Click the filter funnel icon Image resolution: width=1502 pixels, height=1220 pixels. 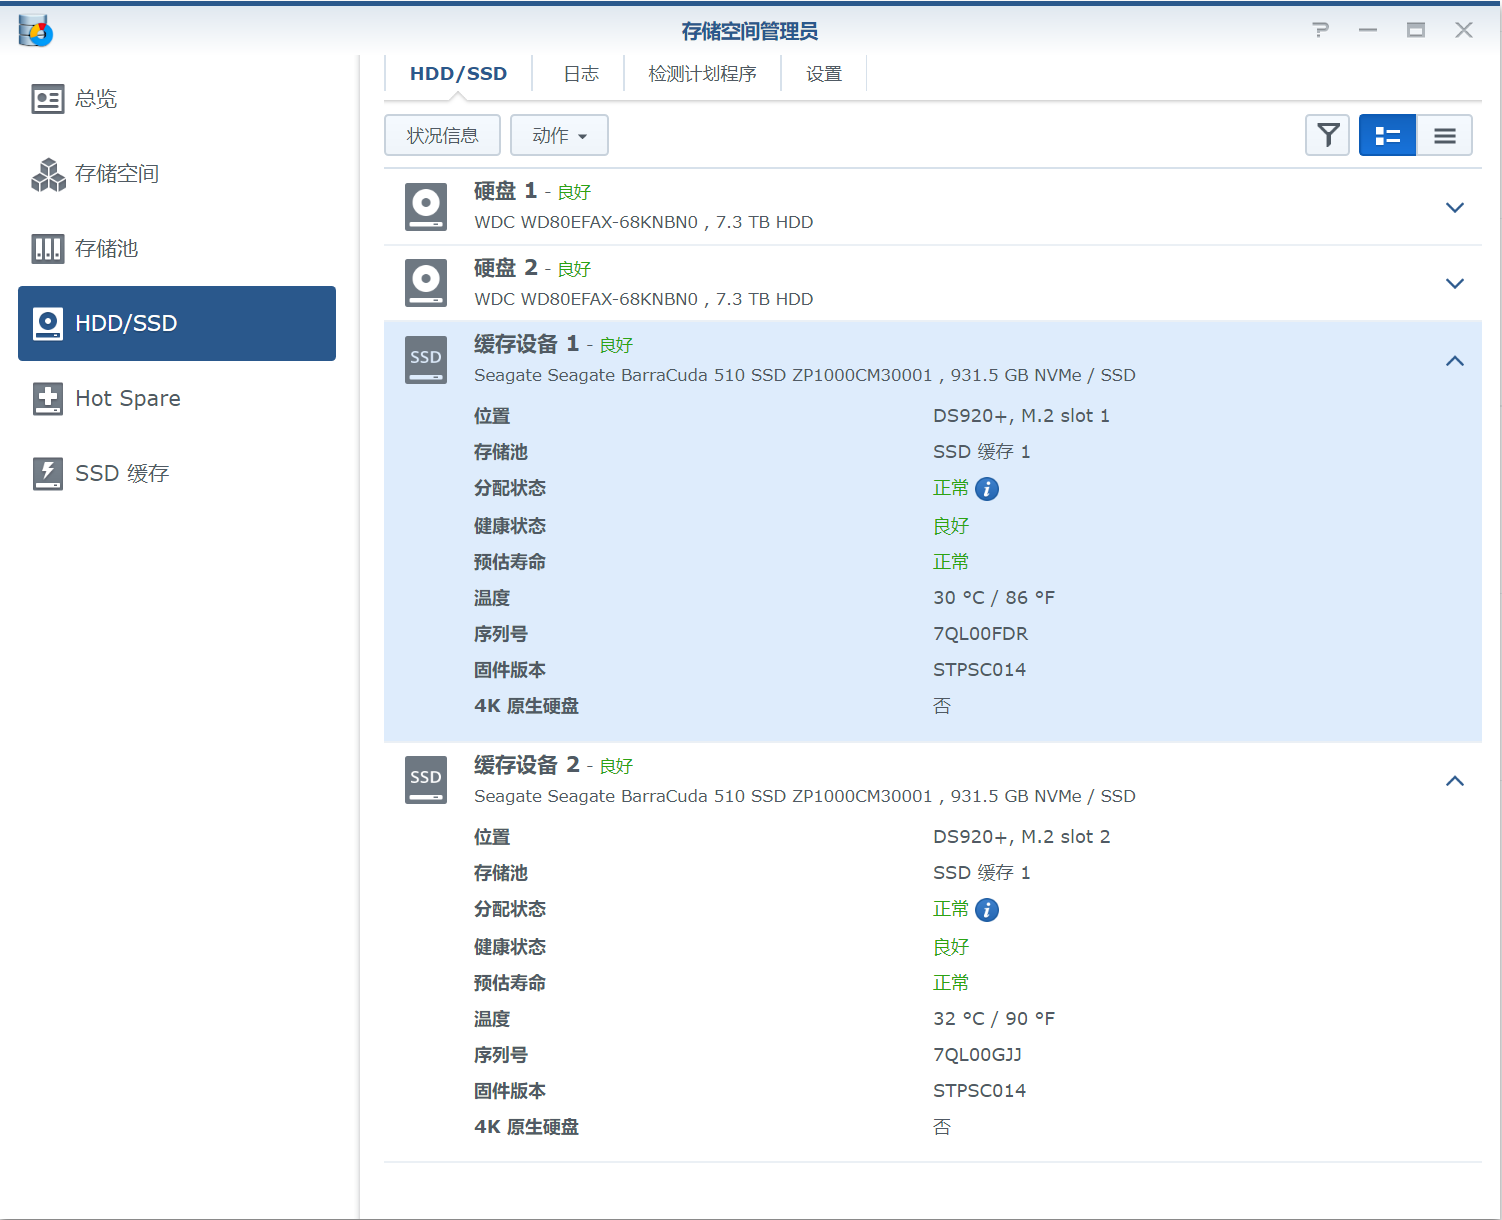(x=1328, y=135)
